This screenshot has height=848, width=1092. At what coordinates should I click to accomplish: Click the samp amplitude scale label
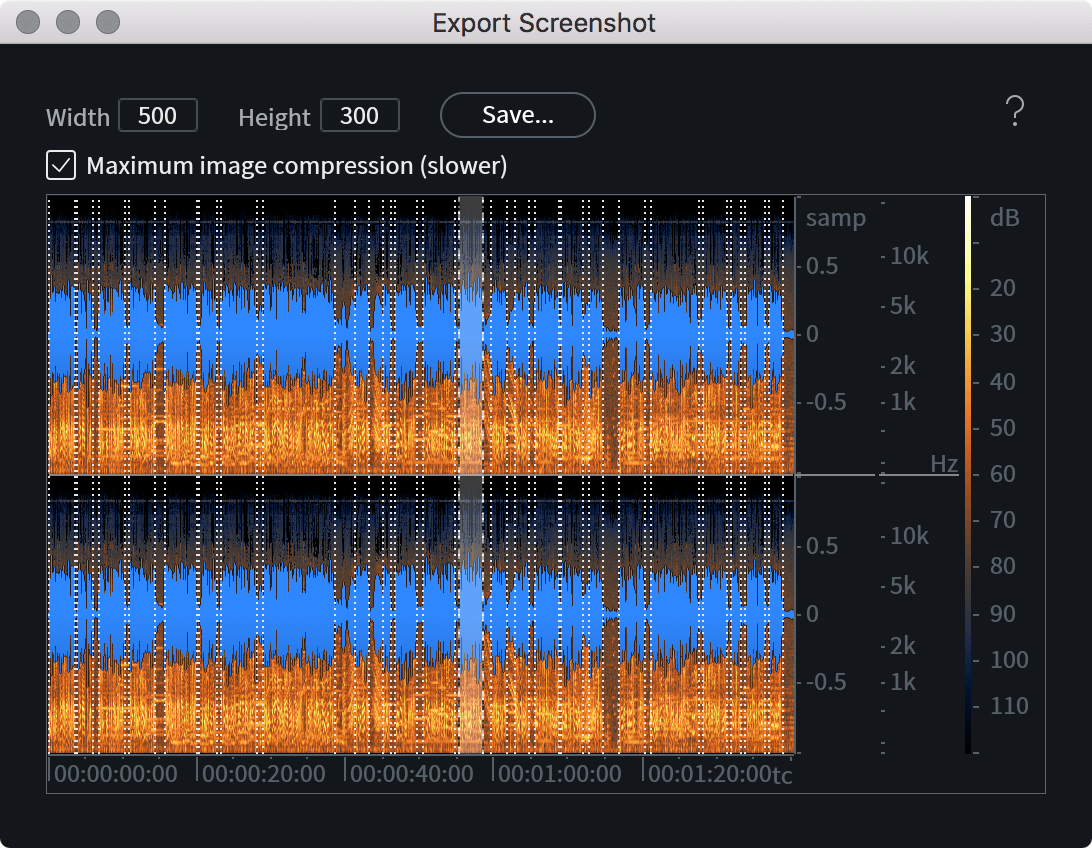836,219
